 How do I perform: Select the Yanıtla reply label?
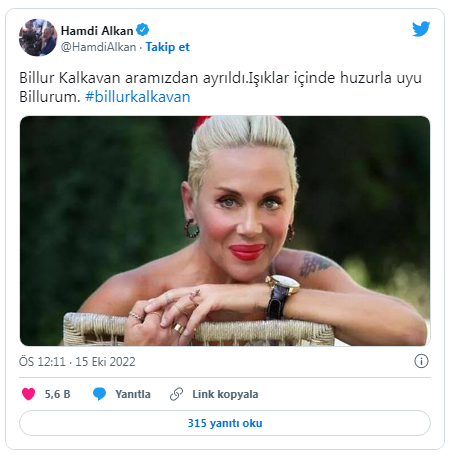coord(133,394)
